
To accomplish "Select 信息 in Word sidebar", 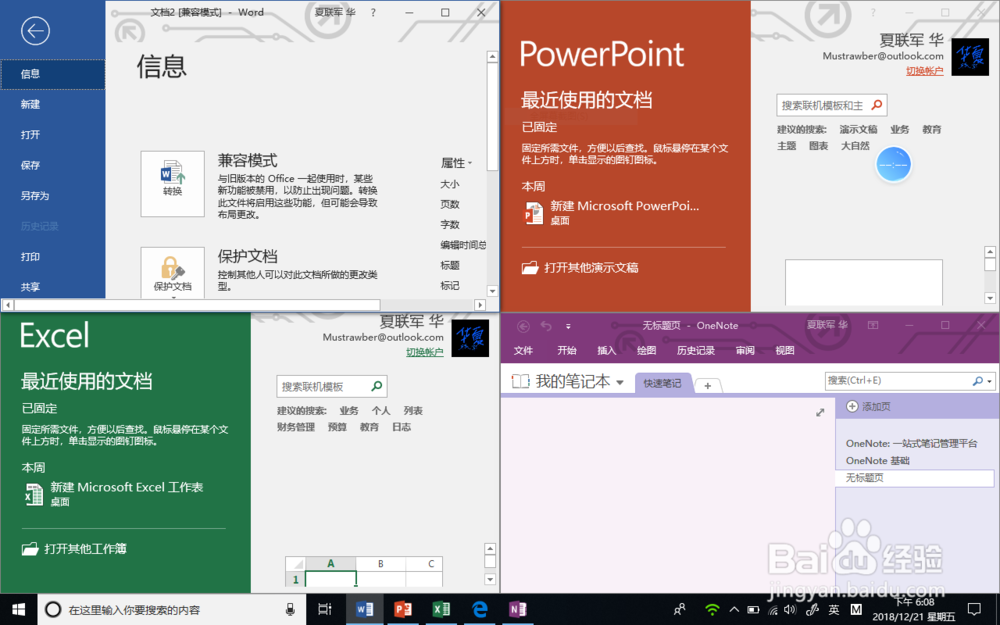I will pyautogui.click(x=52, y=74).
